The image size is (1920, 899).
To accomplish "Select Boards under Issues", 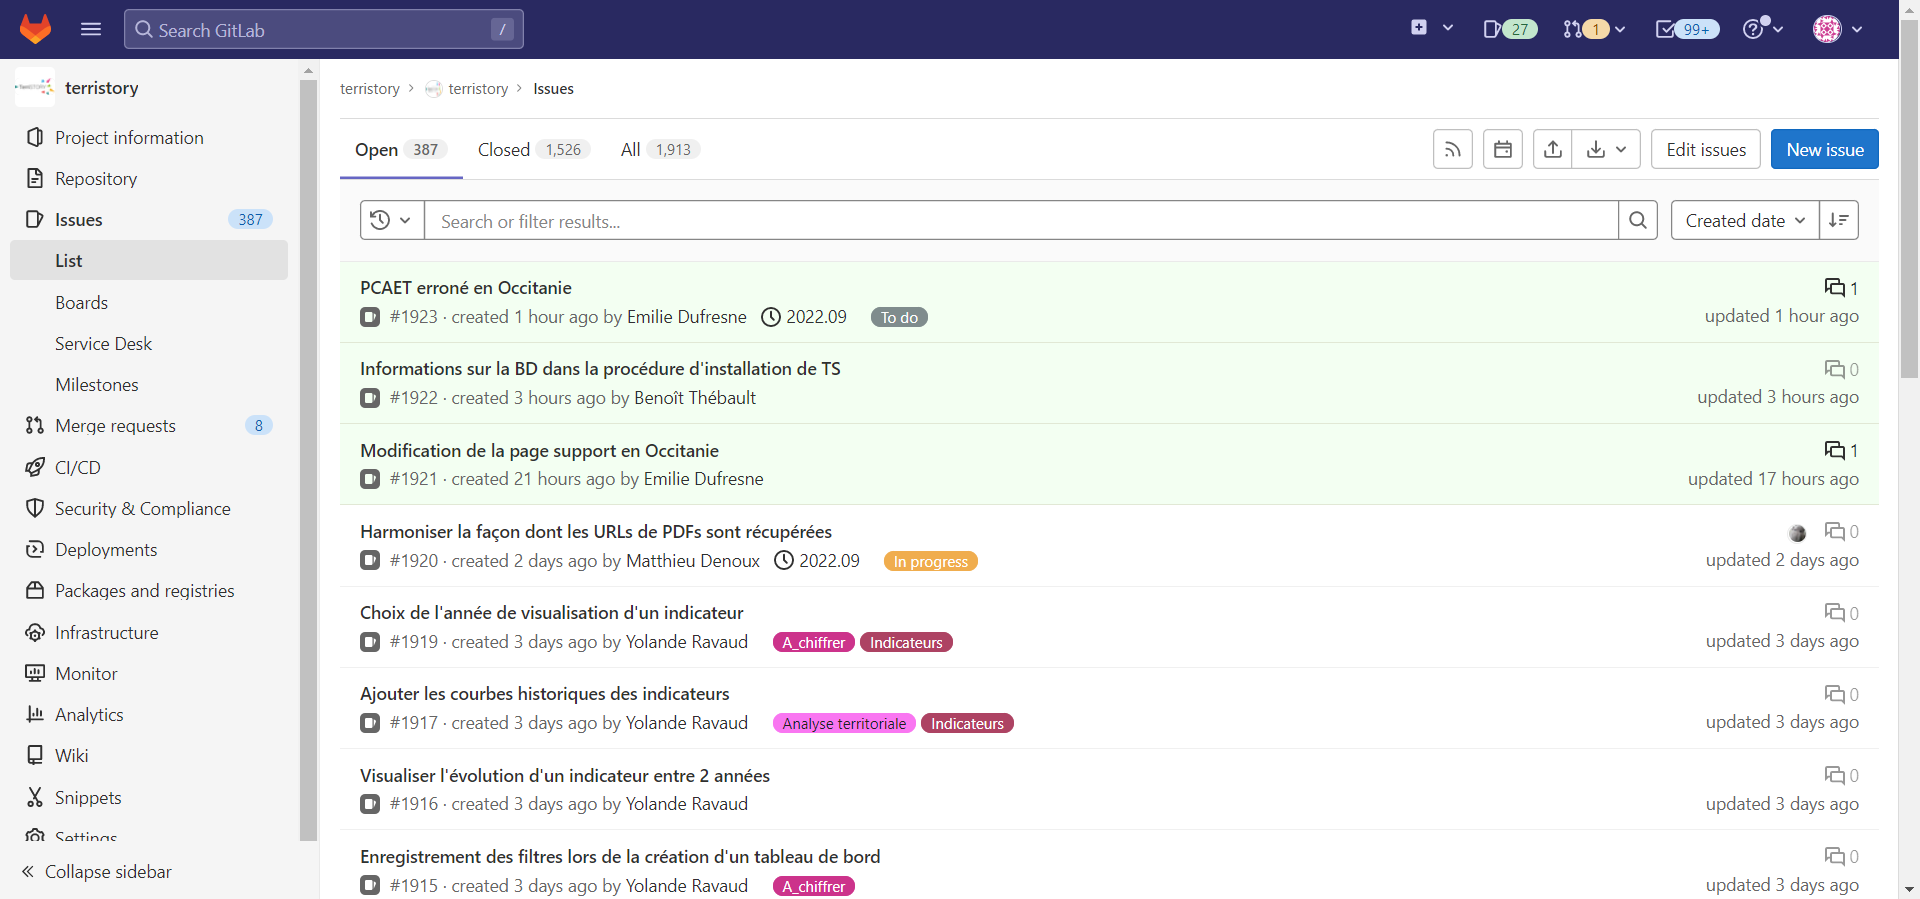I will (149, 303).
